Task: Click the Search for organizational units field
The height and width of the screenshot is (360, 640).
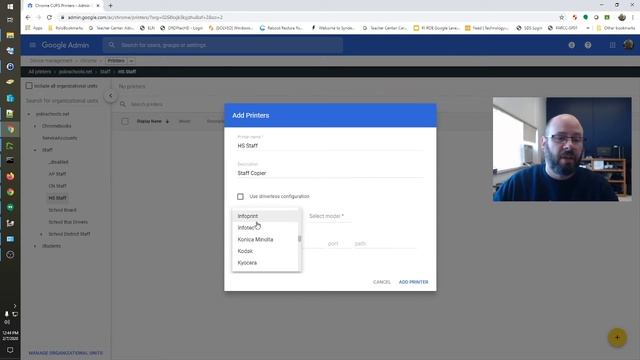Action: pos(62,100)
